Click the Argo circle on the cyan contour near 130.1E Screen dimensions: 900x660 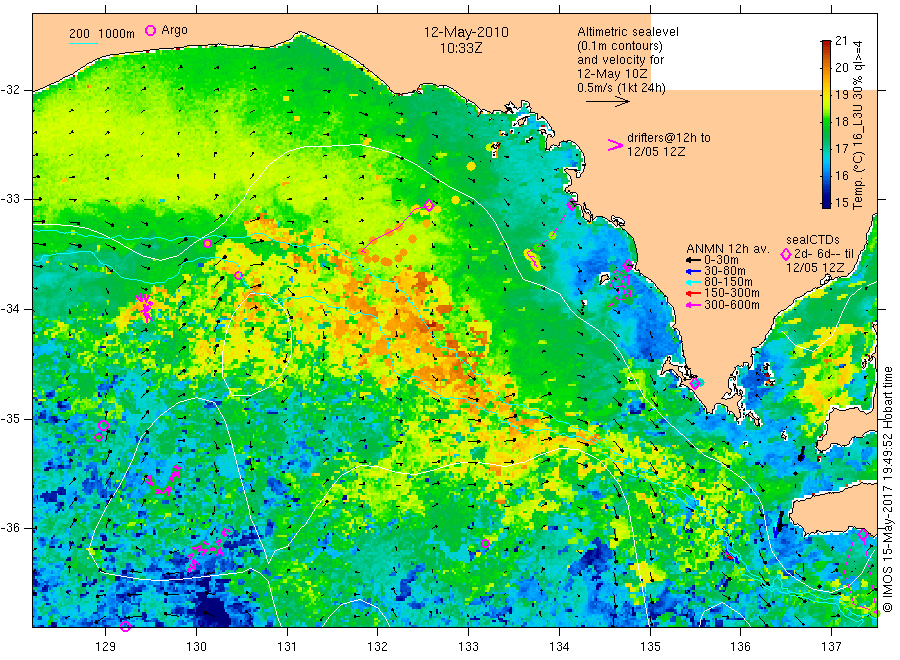tap(207, 243)
